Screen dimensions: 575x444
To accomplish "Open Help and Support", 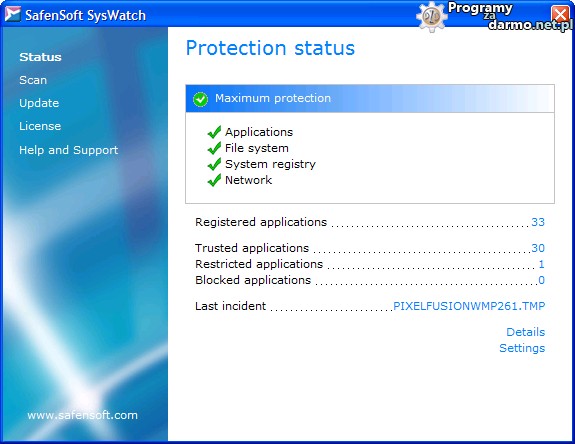I will [69, 150].
